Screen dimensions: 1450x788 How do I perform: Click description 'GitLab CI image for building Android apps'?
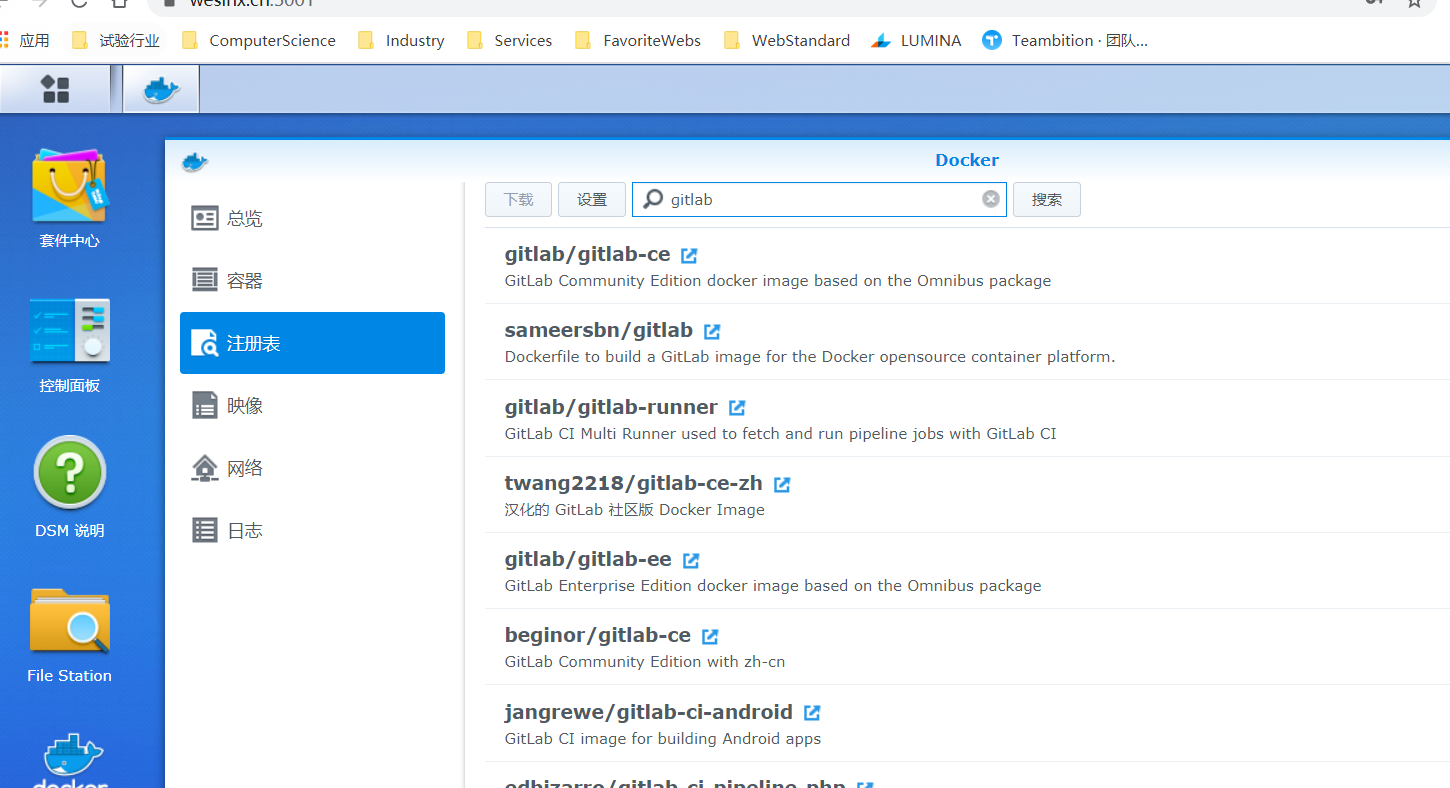pyautogui.click(x=663, y=739)
